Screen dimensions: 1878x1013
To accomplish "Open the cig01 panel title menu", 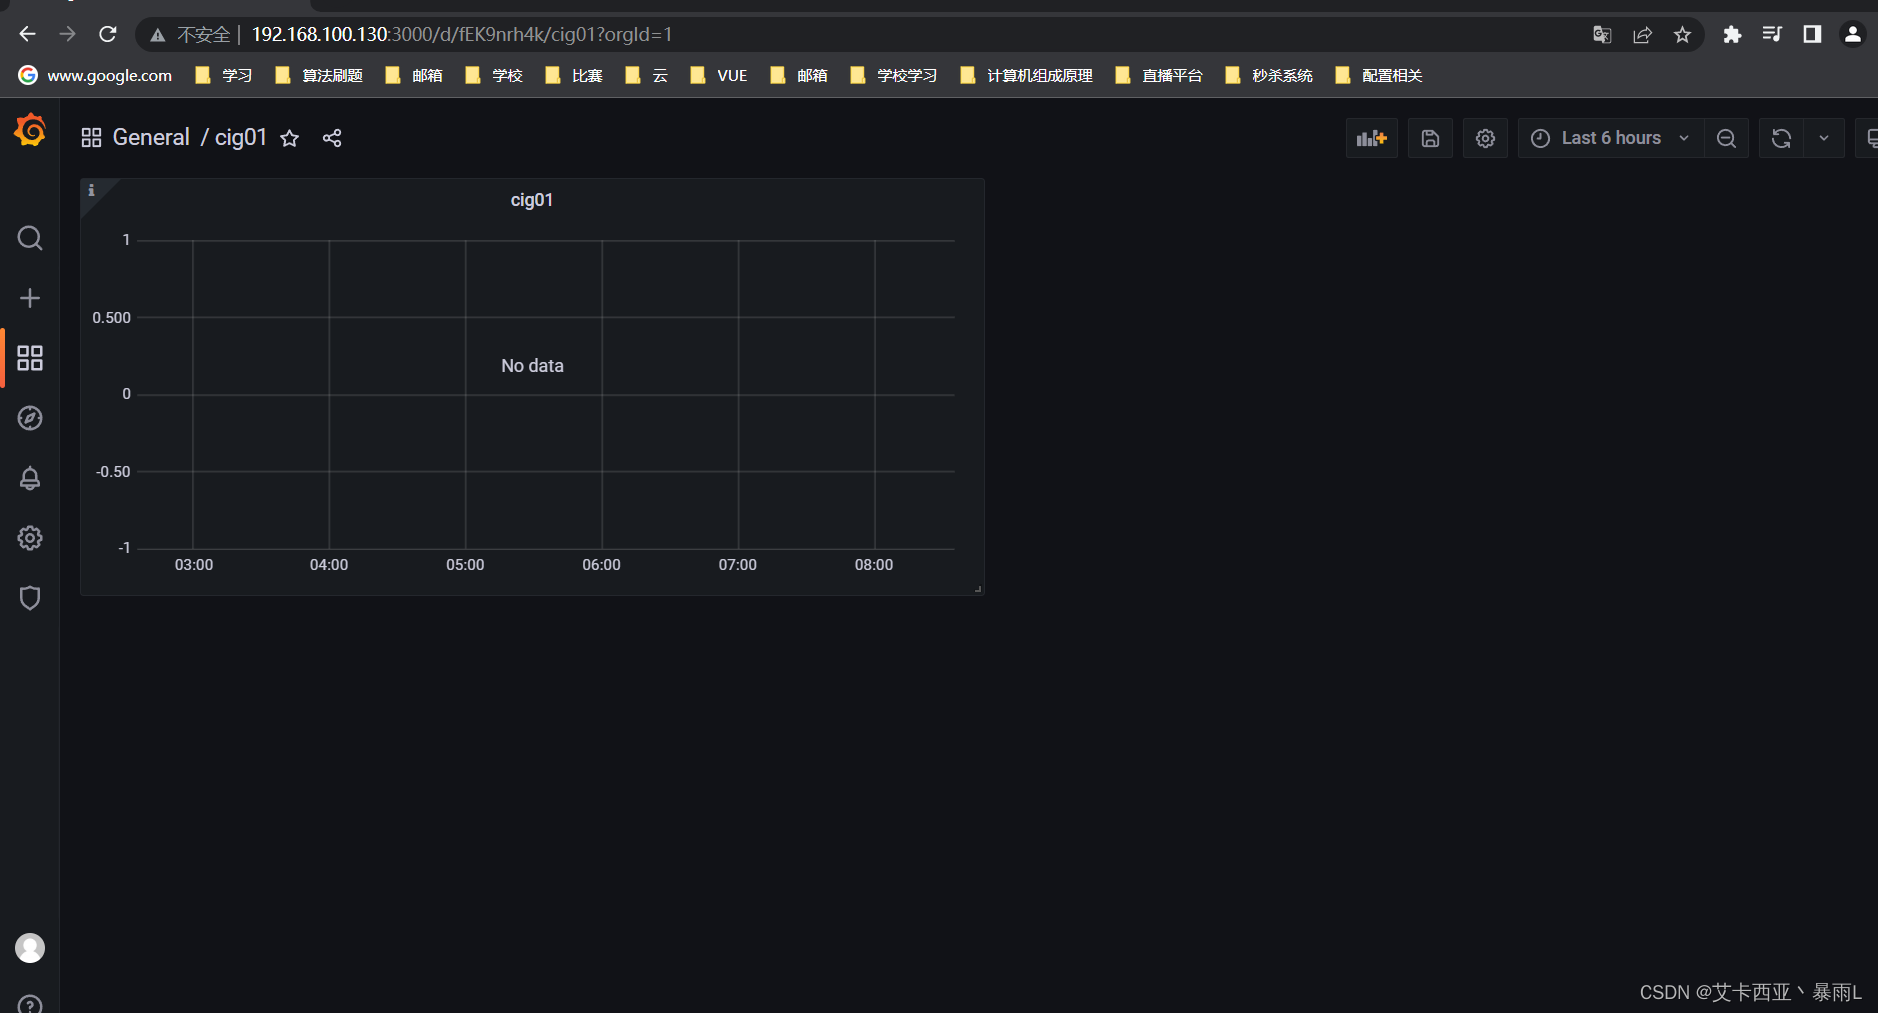I will [x=532, y=200].
